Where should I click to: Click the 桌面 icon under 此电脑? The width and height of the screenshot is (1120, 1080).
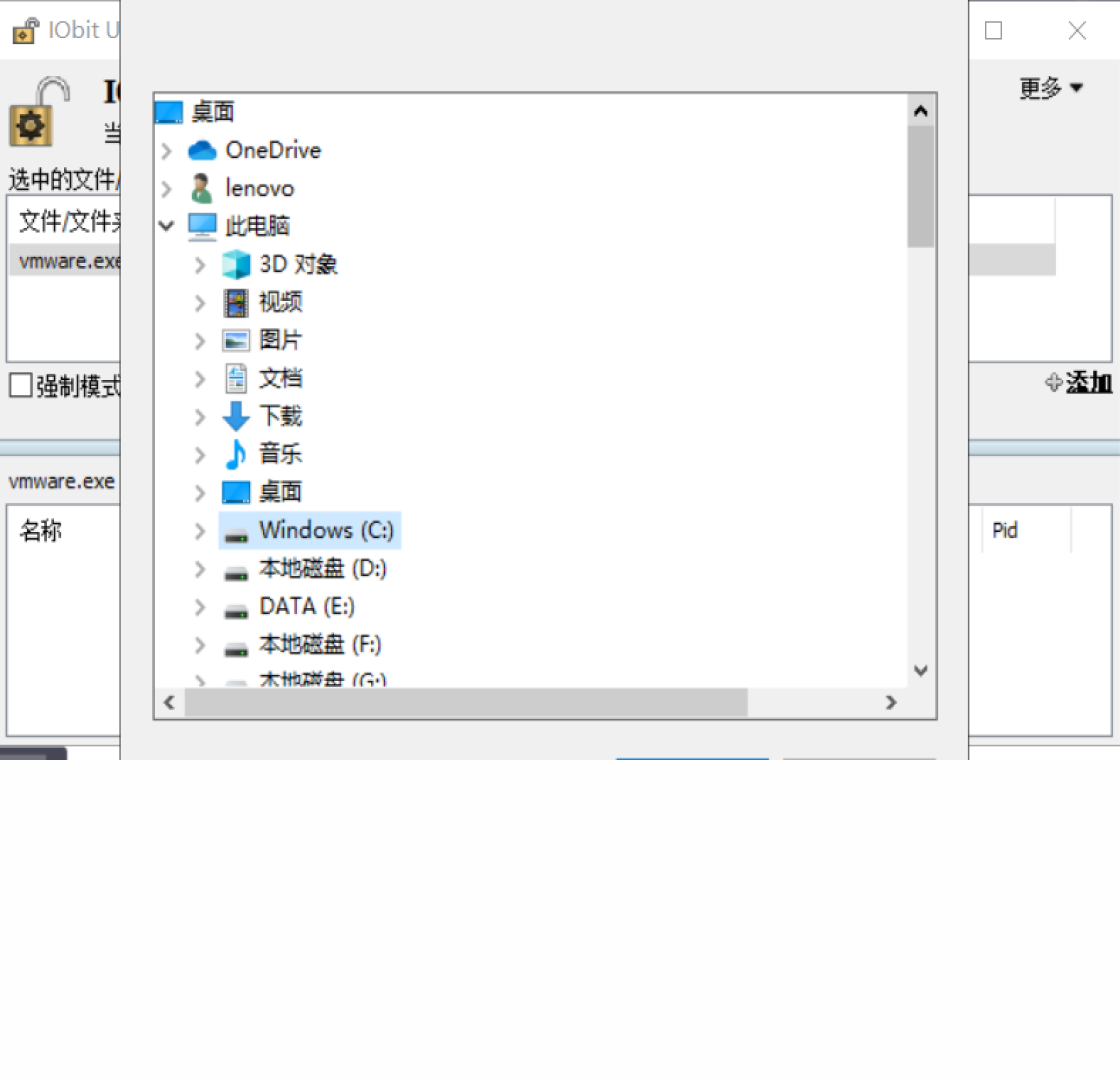[236, 492]
